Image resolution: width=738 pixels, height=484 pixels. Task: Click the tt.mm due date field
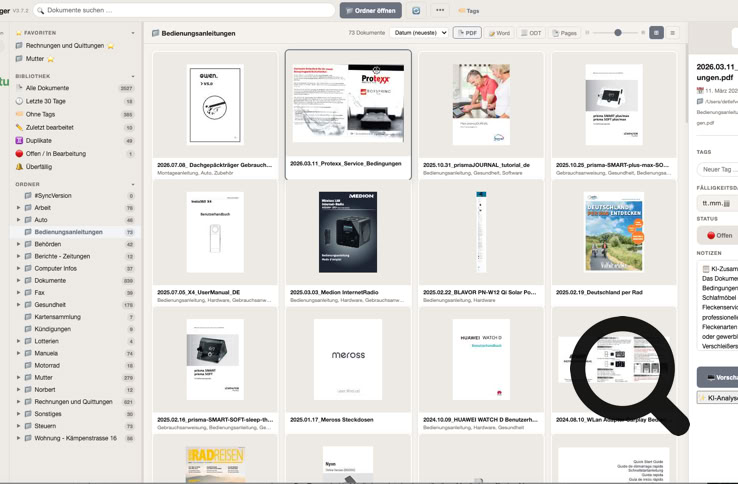(x=718, y=203)
